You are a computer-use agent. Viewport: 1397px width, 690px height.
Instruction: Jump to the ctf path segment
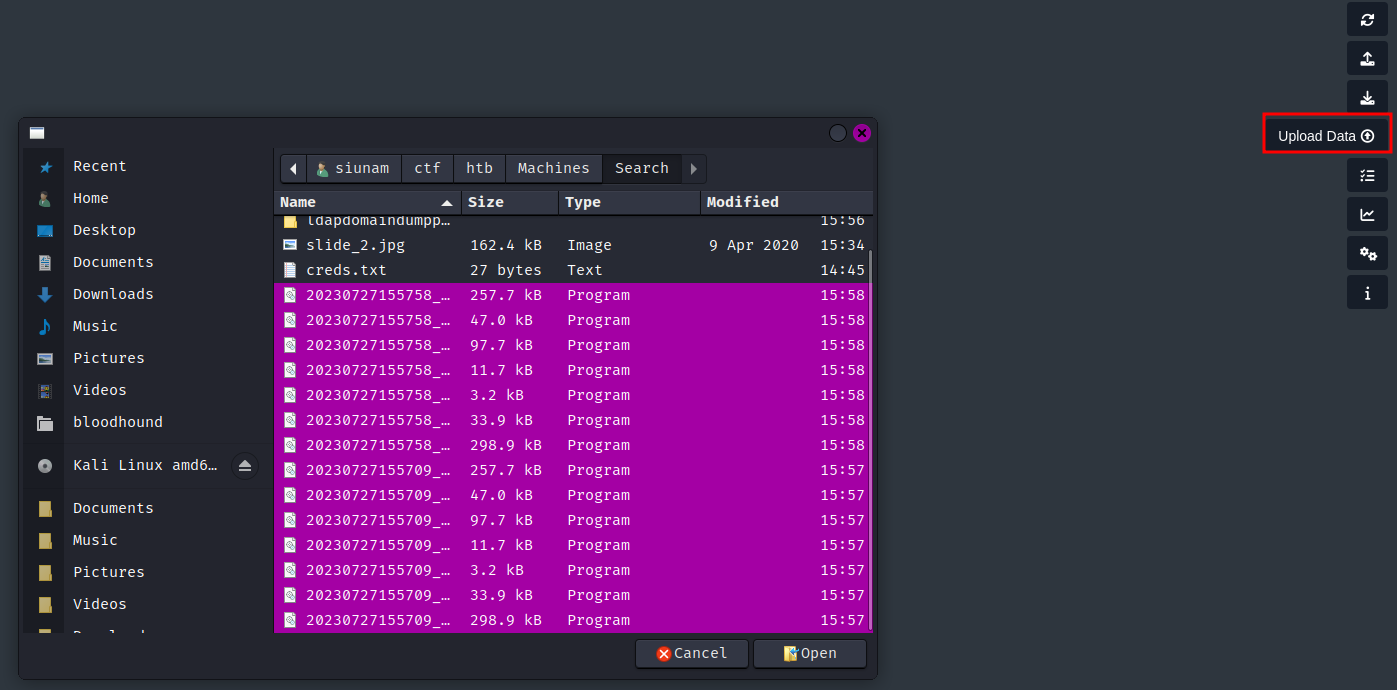(428, 169)
